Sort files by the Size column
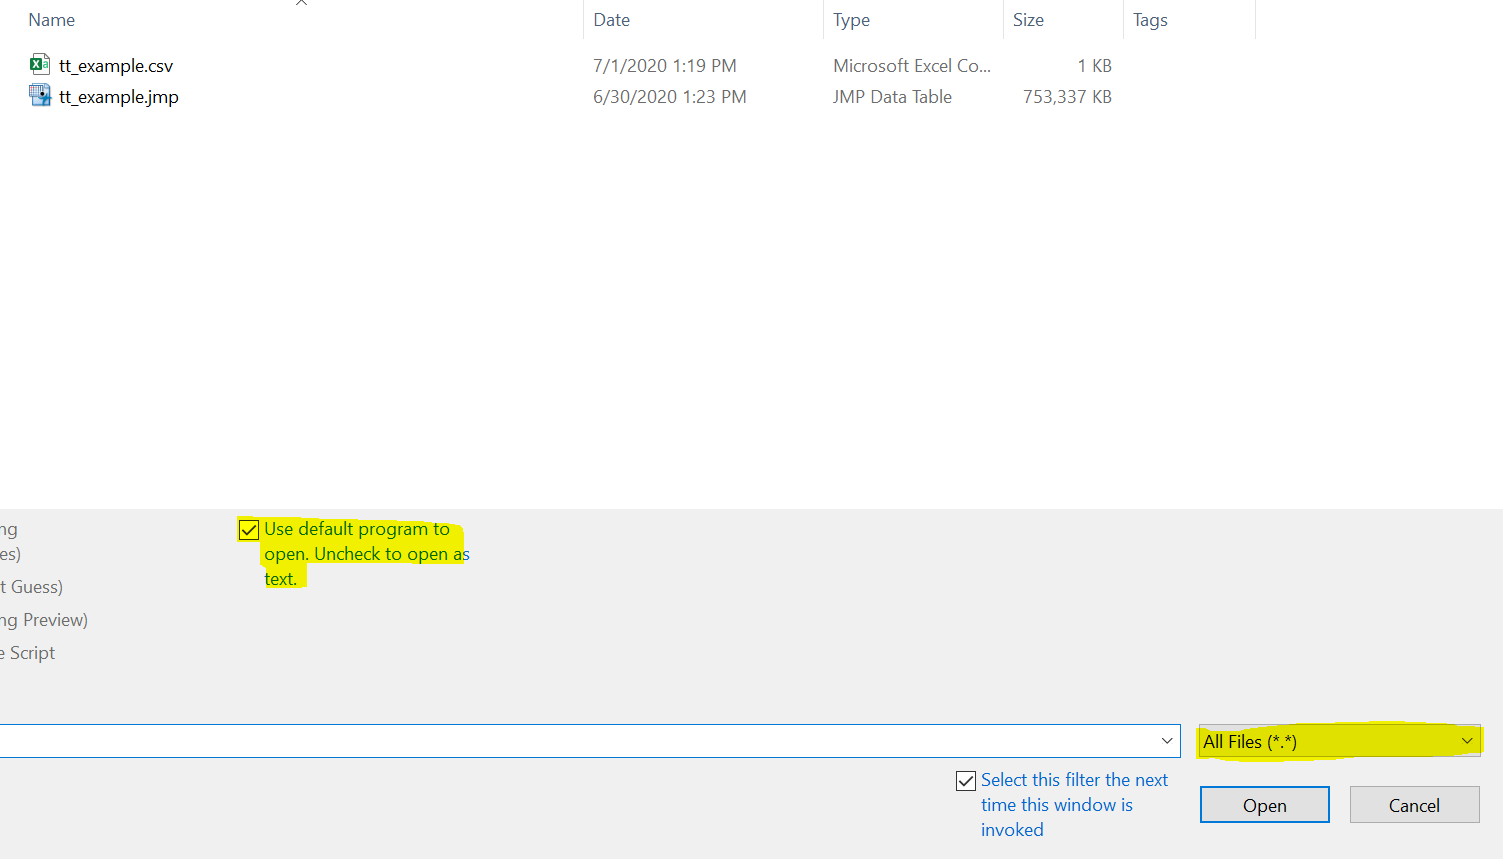Viewport: 1503px width, 859px height. (1028, 19)
